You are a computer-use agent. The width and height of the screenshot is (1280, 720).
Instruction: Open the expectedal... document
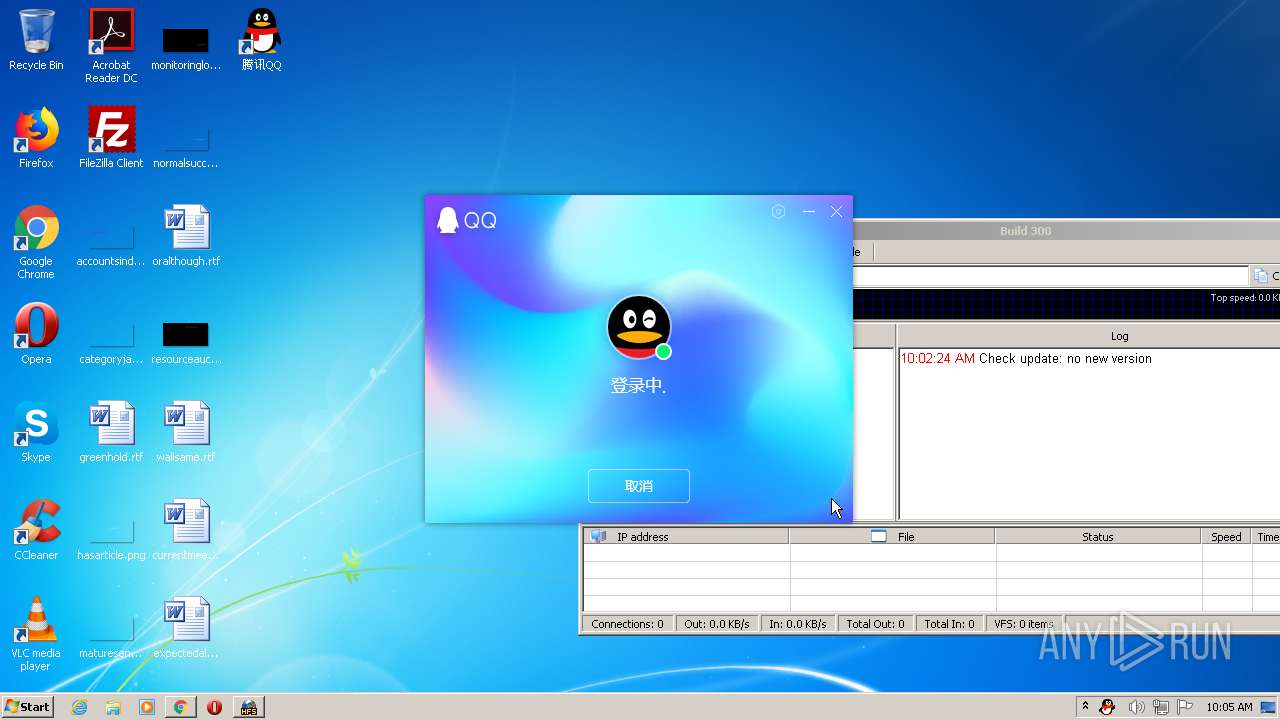click(186, 628)
